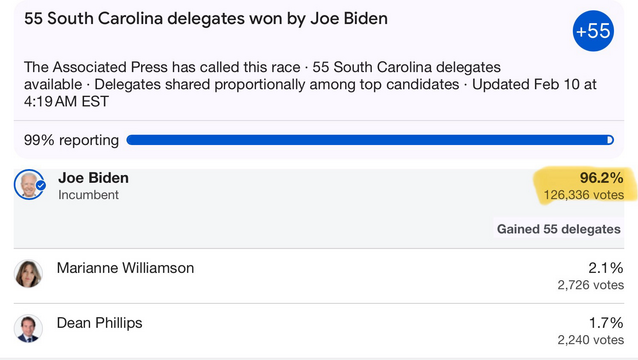Select the Marianne Williamson candidate name
The width and height of the screenshot is (638, 360).
pos(125,268)
